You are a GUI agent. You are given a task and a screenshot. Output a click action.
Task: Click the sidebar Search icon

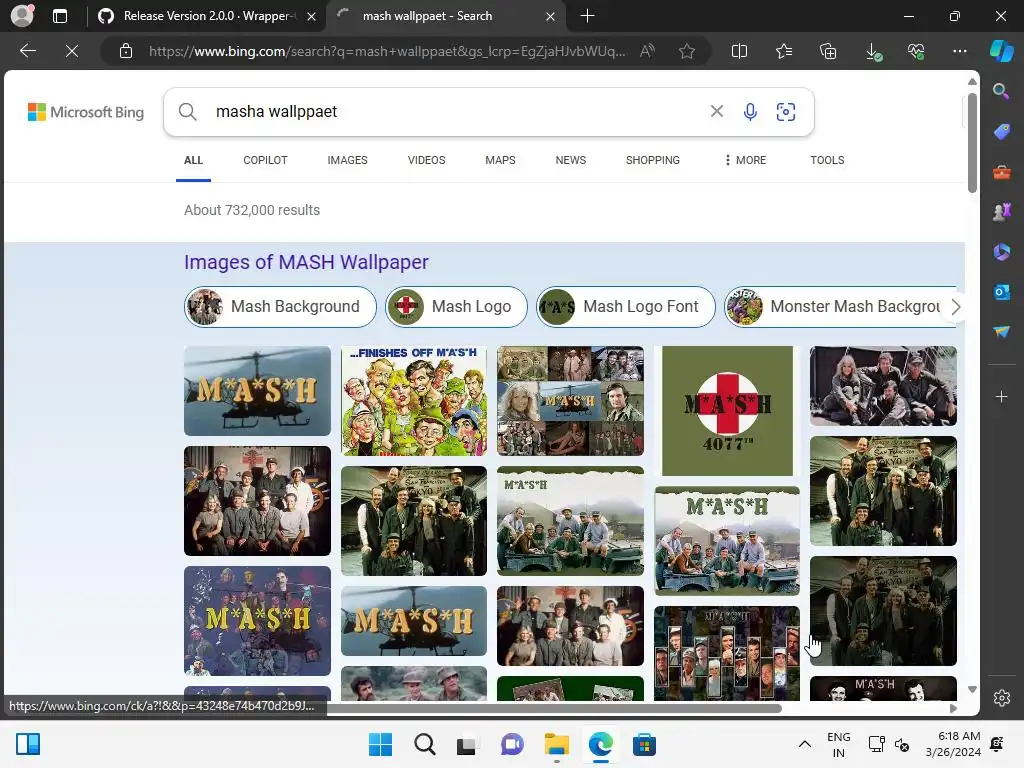1001,91
